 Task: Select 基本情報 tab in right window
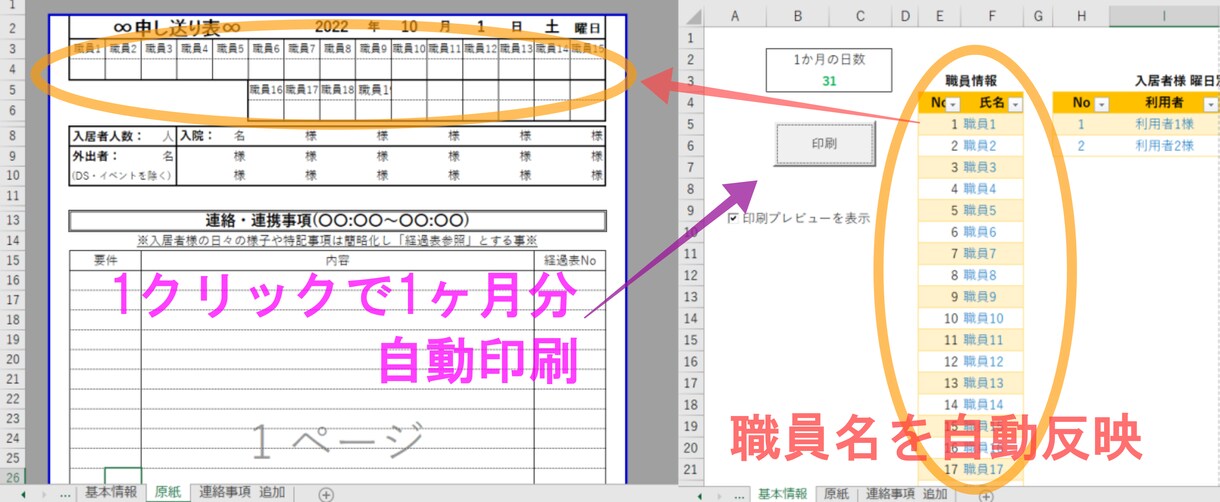(783, 494)
